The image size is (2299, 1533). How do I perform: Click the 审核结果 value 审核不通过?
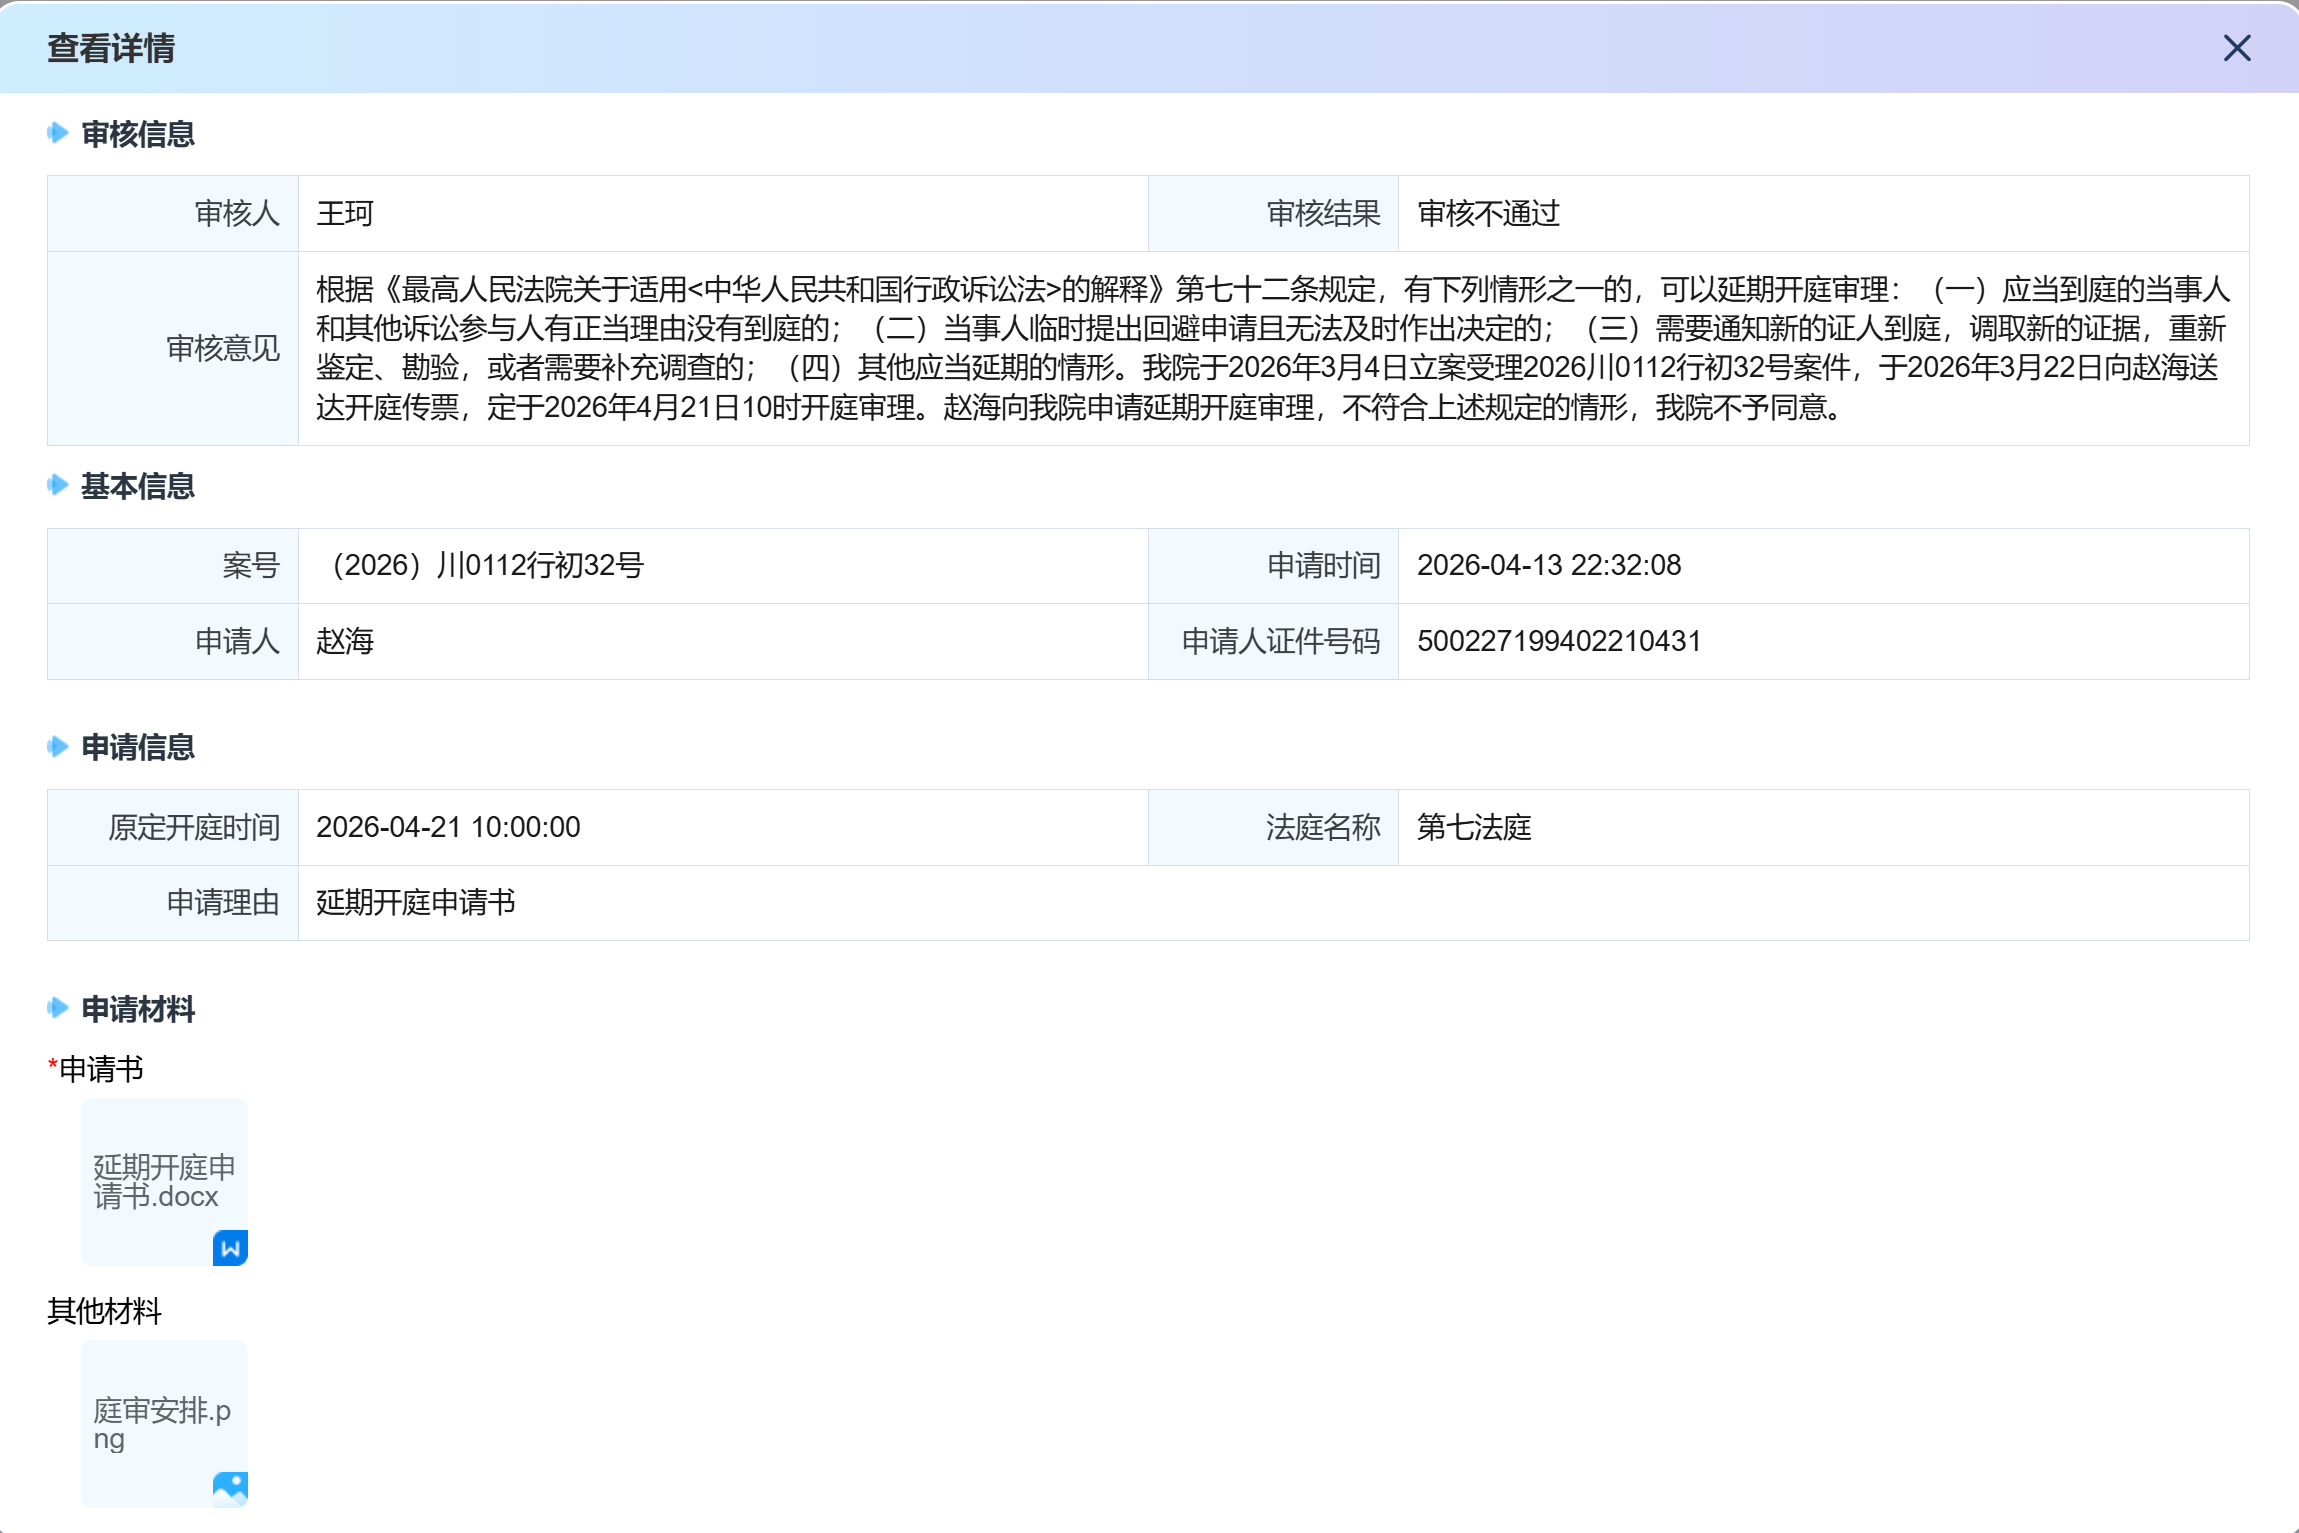[x=1488, y=213]
